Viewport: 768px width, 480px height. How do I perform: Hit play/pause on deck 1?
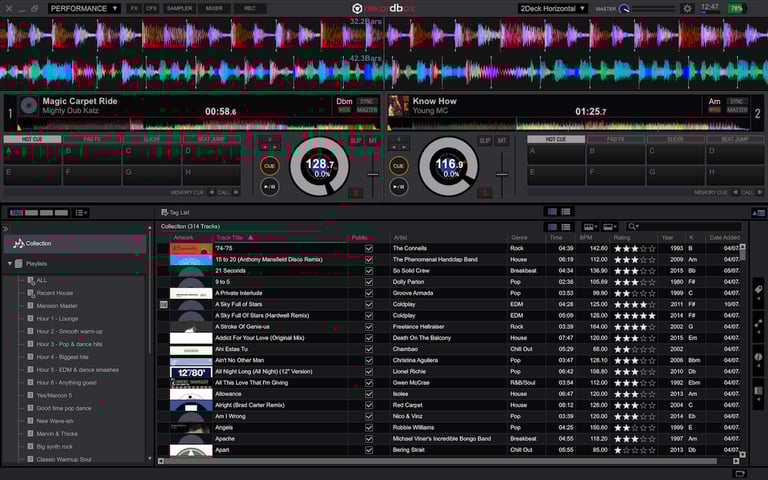269,187
